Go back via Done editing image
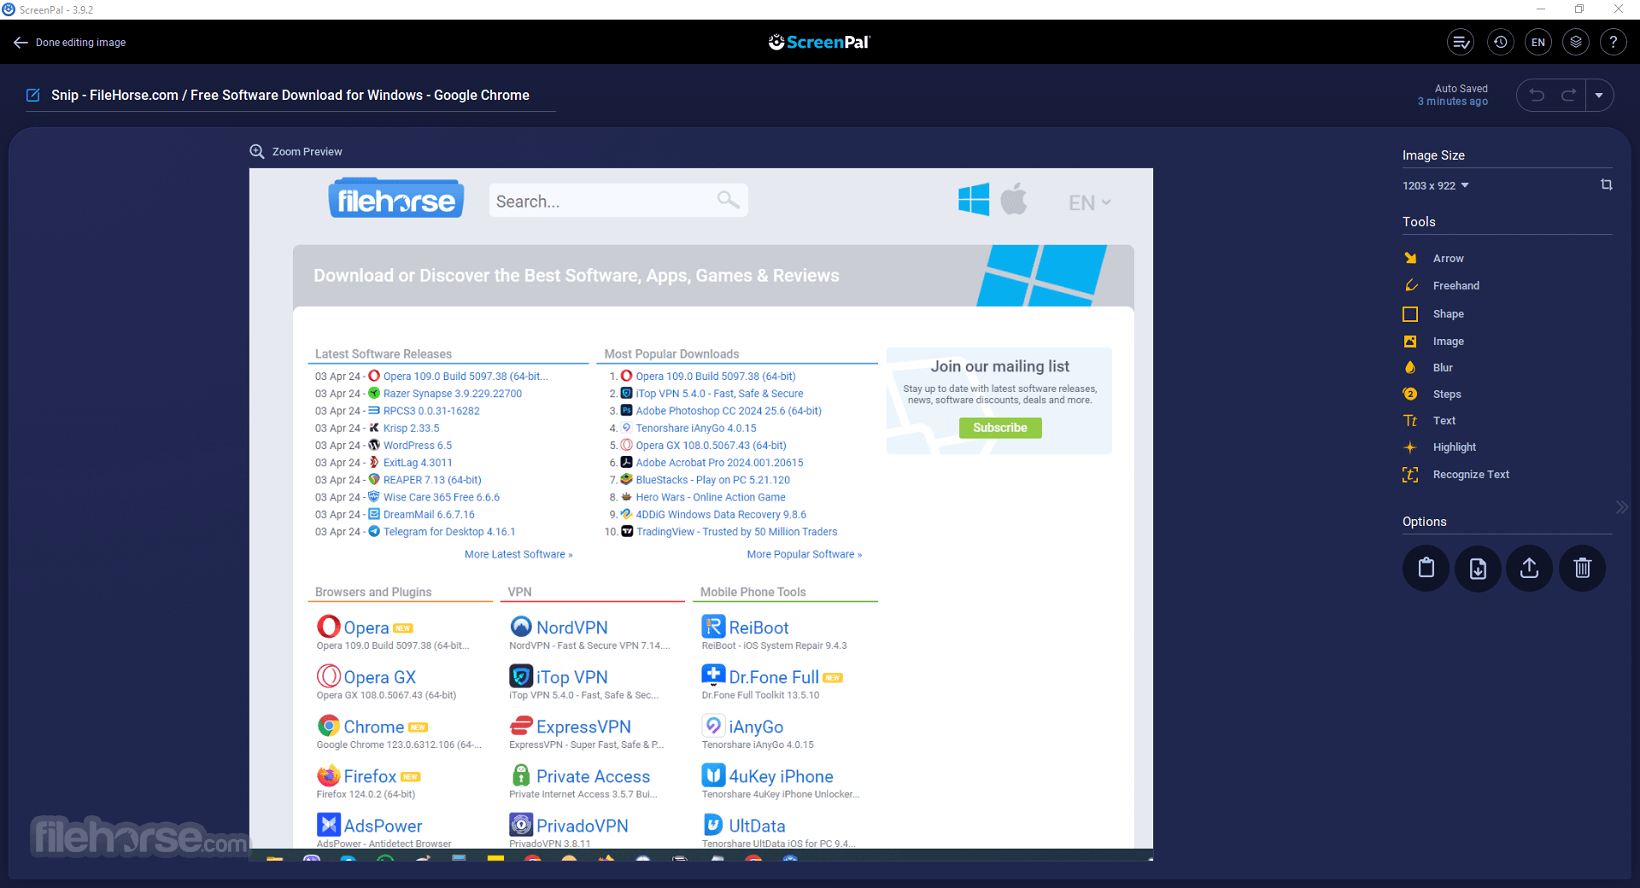Screen dimensions: 1640x888 coord(69,43)
